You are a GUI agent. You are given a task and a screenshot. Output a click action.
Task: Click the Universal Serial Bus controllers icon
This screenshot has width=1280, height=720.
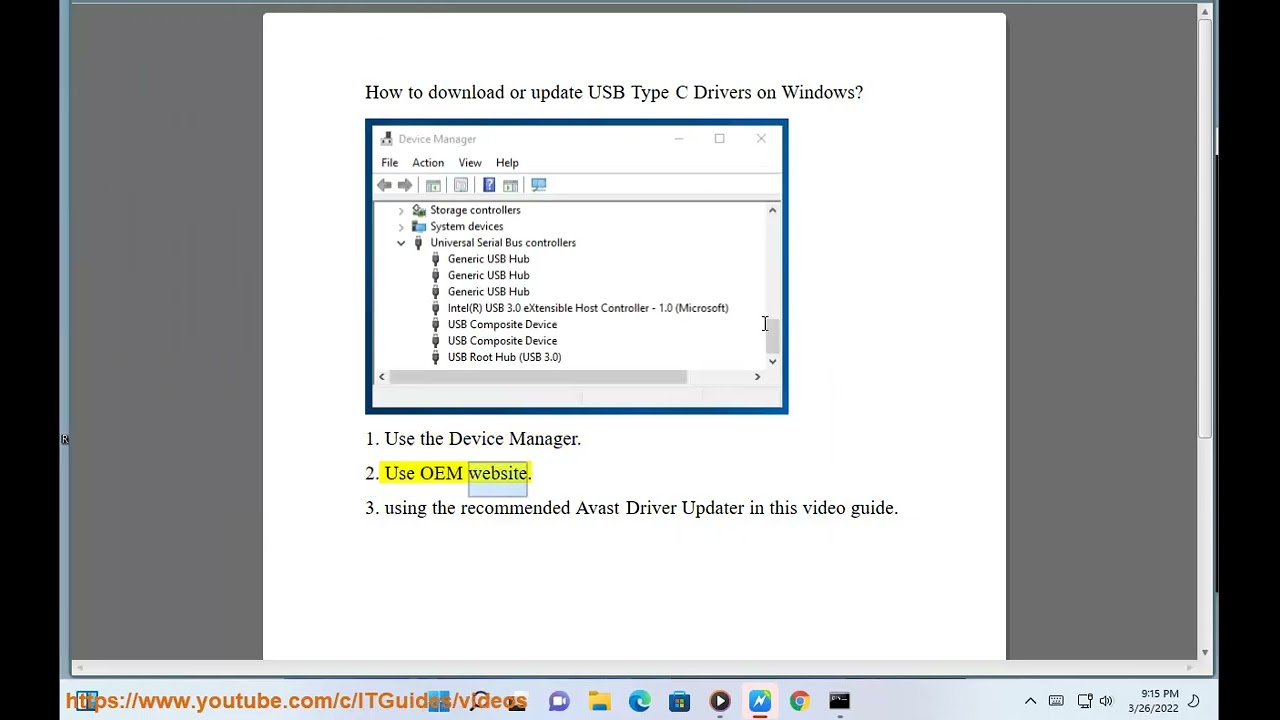coord(418,243)
